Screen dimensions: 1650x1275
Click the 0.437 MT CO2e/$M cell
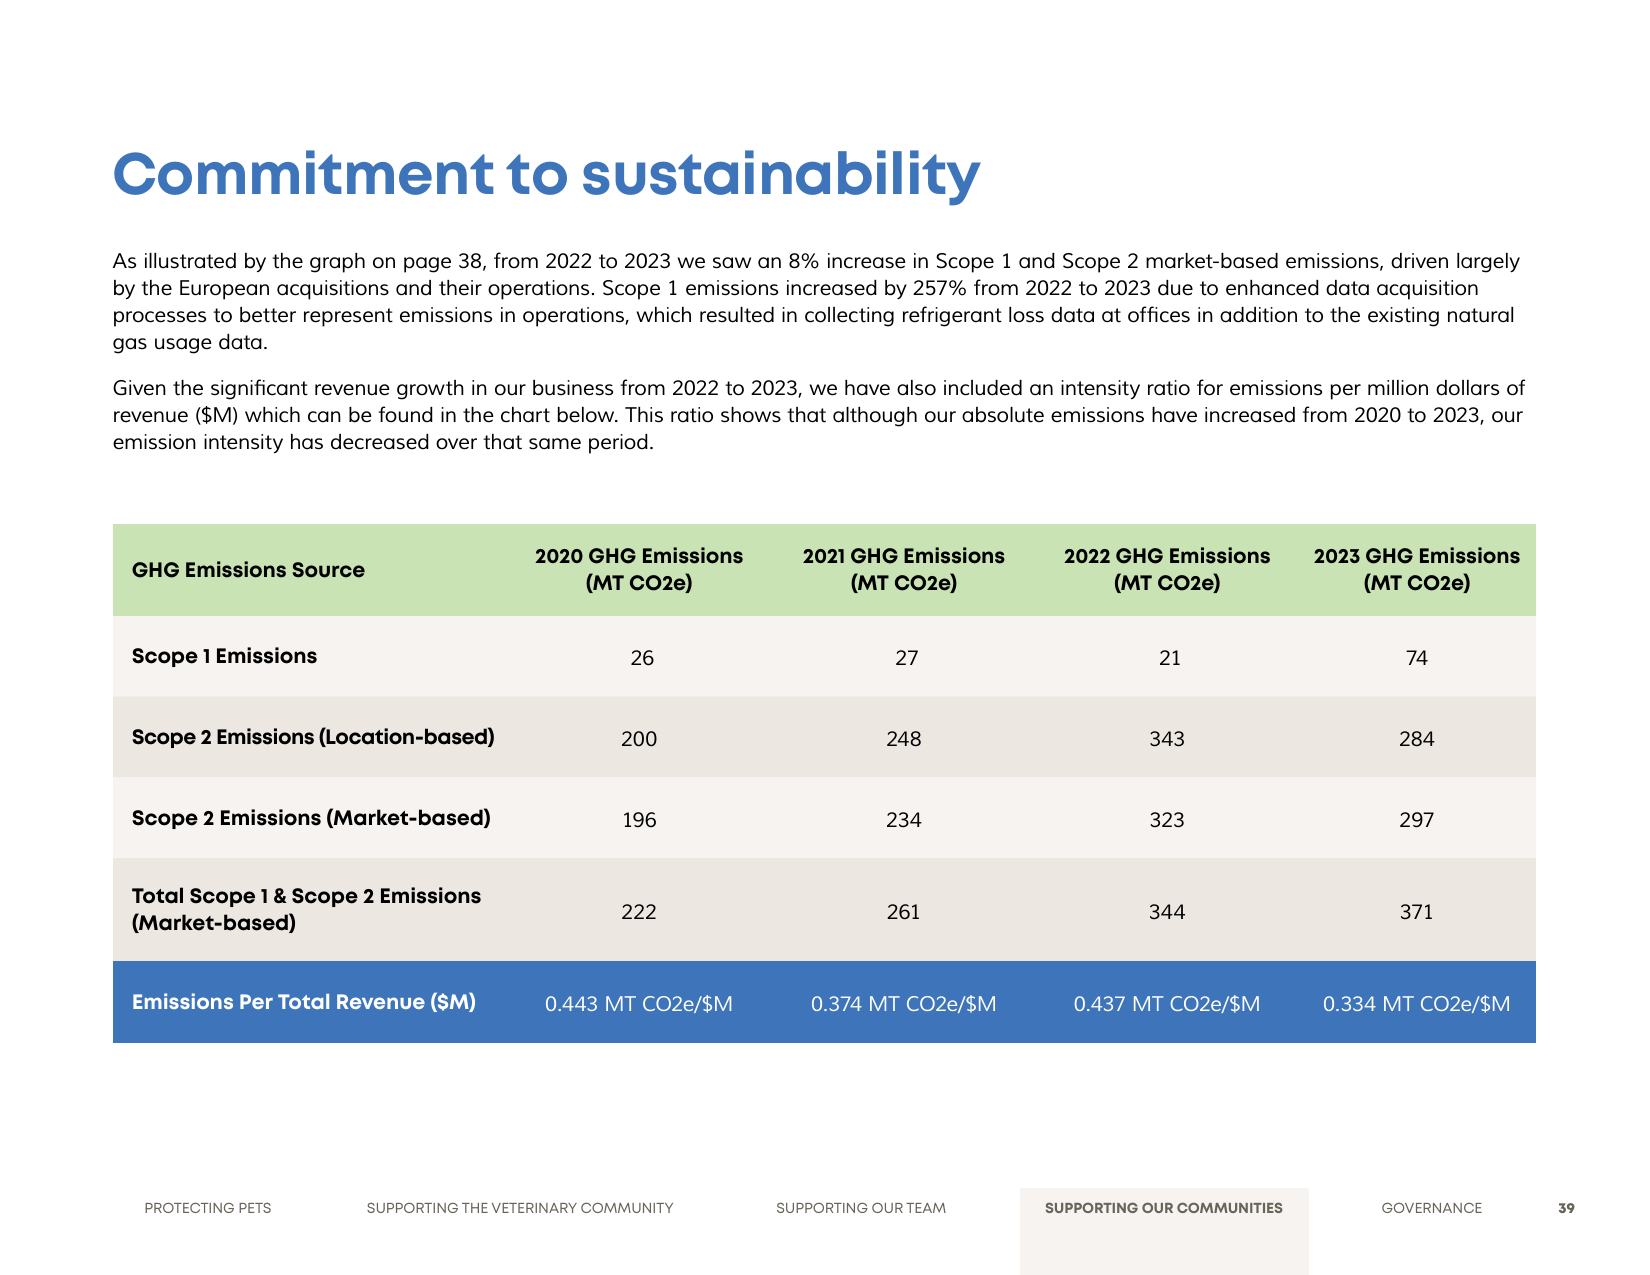click(x=1167, y=1004)
